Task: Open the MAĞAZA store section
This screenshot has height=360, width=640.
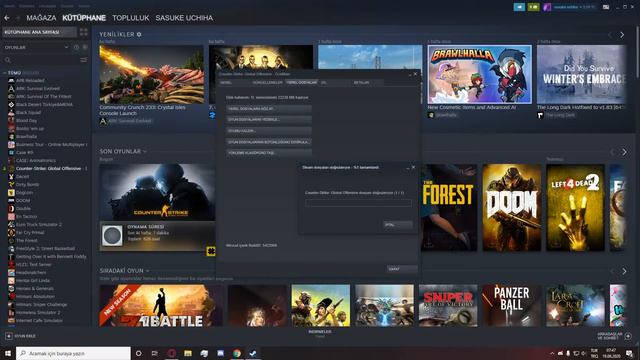Action: pos(41,18)
